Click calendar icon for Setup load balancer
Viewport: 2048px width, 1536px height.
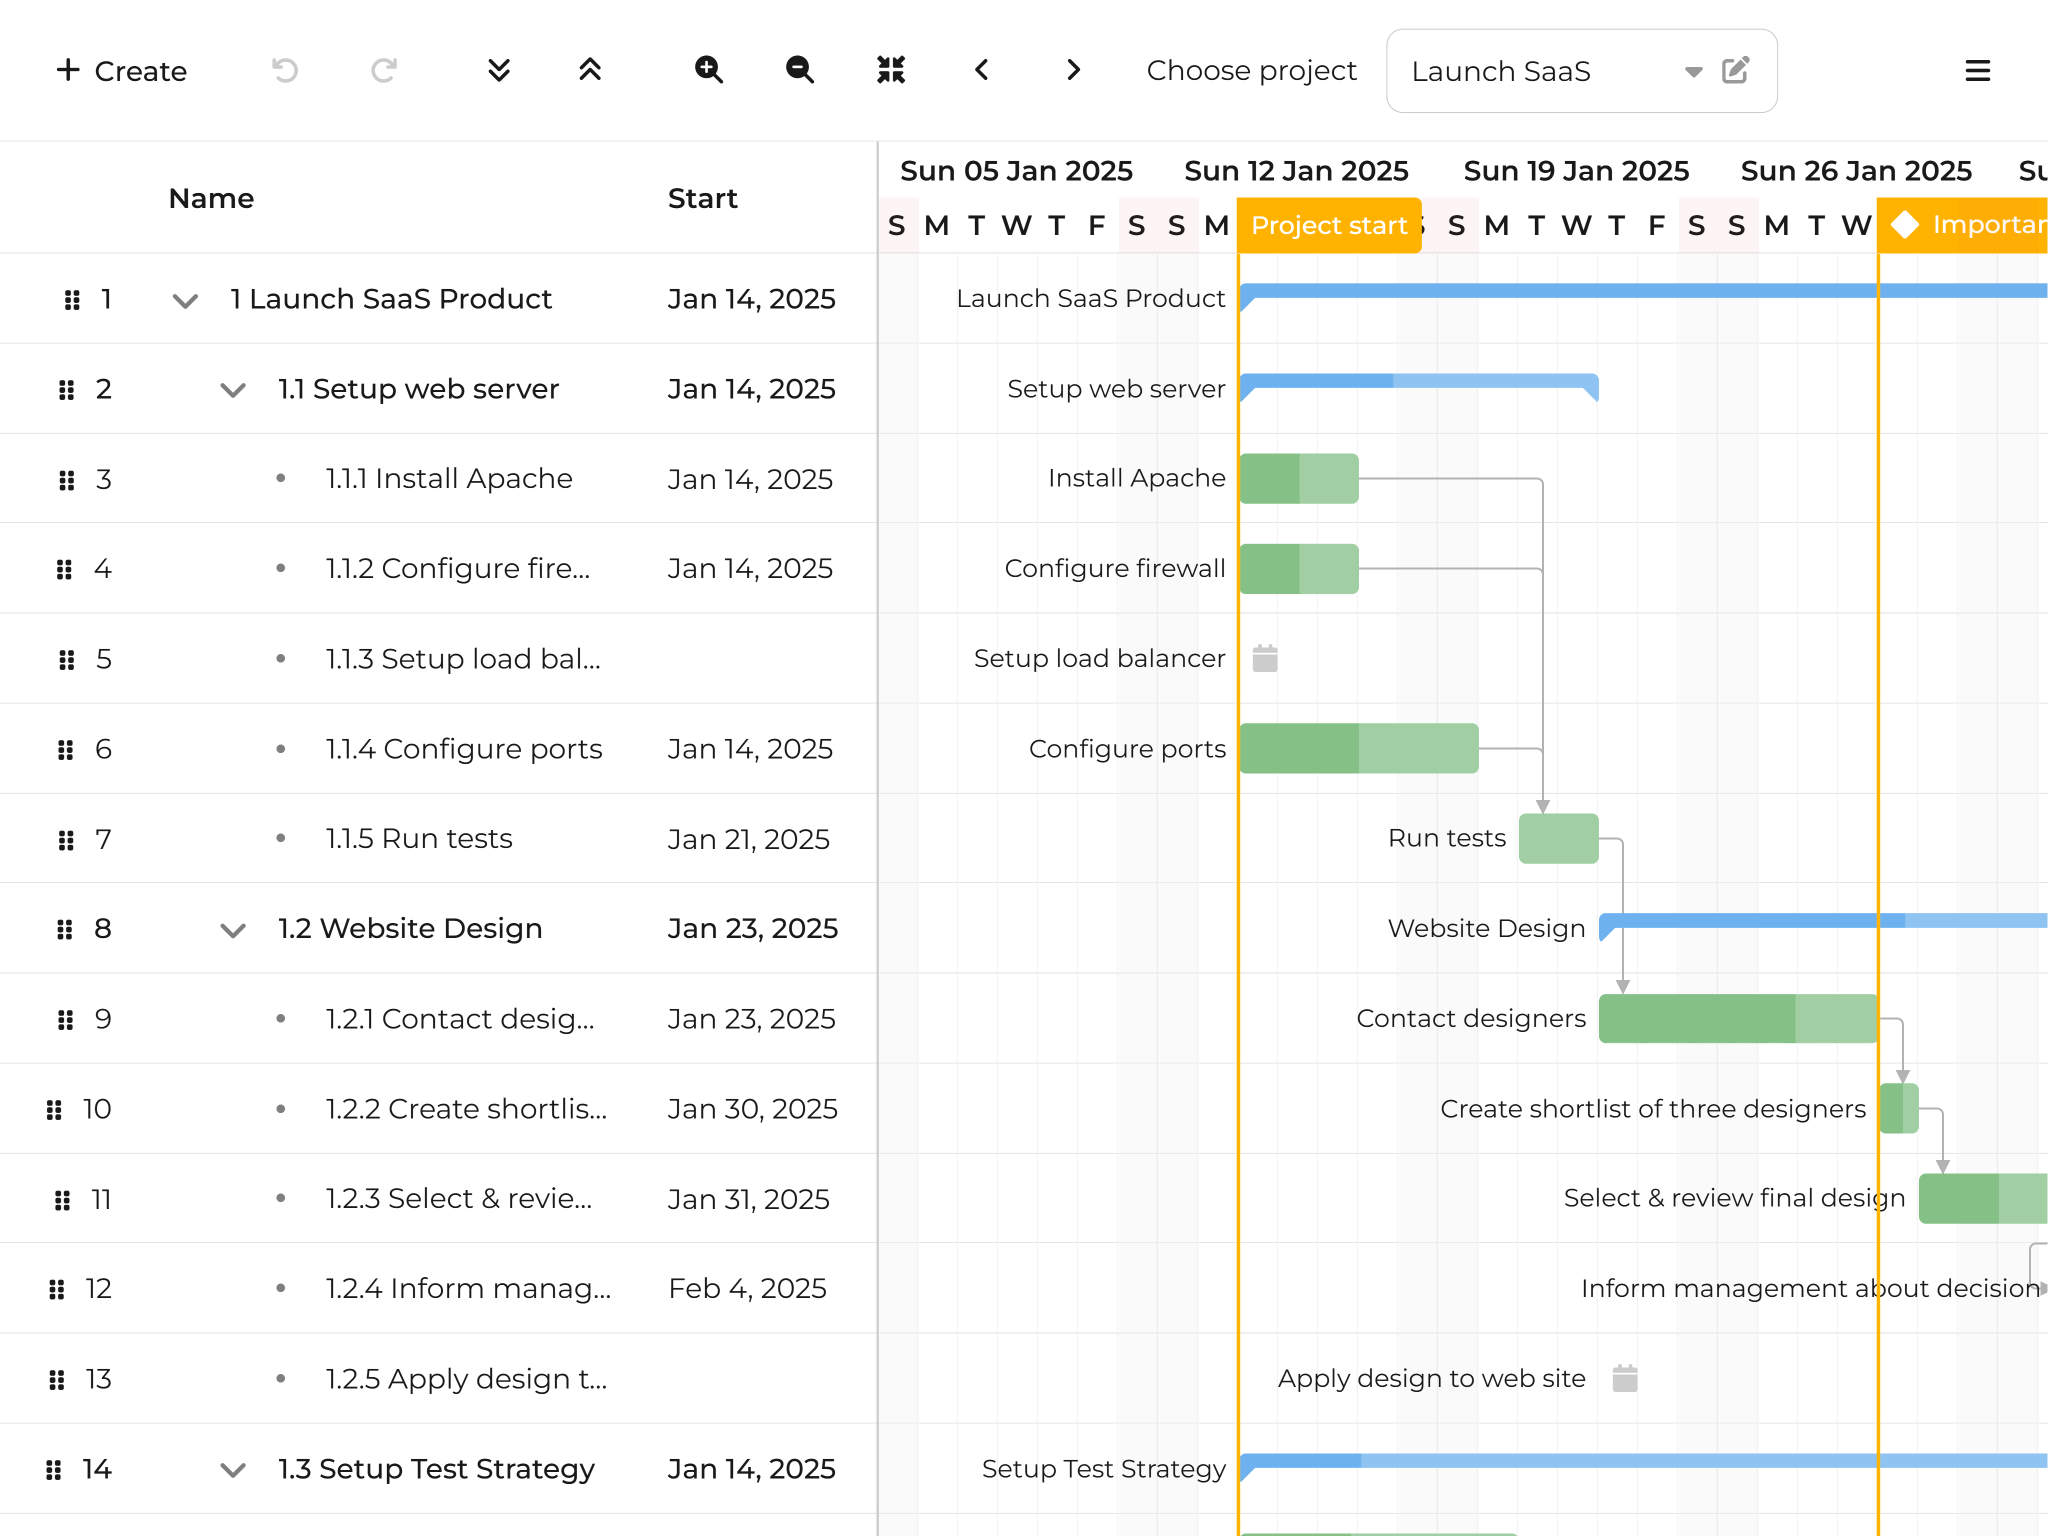[x=1265, y=658]
